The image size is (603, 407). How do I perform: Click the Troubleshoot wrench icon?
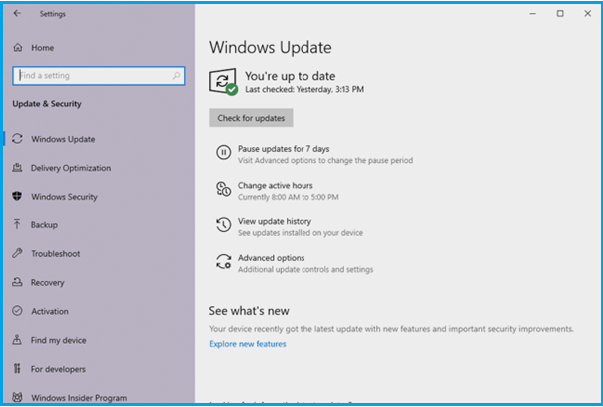17,253
